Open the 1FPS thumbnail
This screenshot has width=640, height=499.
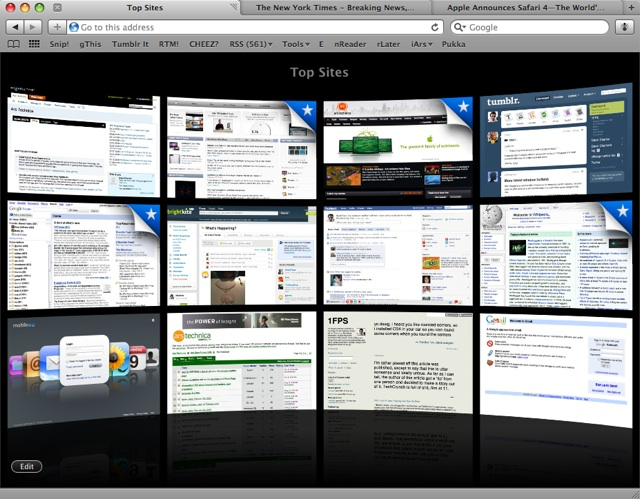(x=398, y=363)
